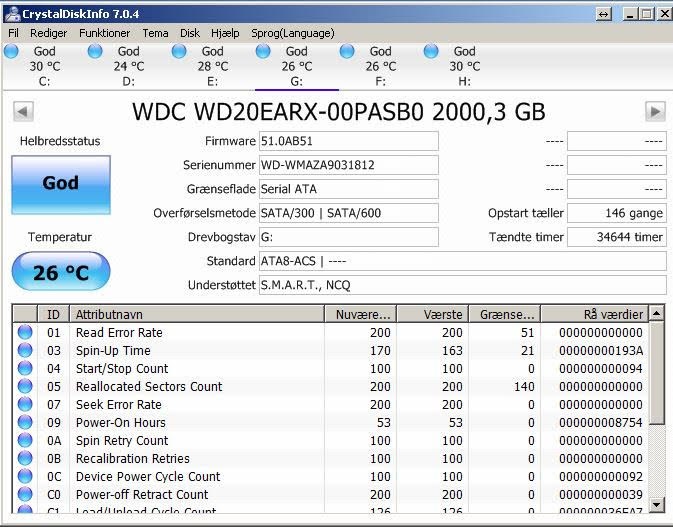
Task: Click status orb for Spin-Up Time
Action: (x=25, y=350)
